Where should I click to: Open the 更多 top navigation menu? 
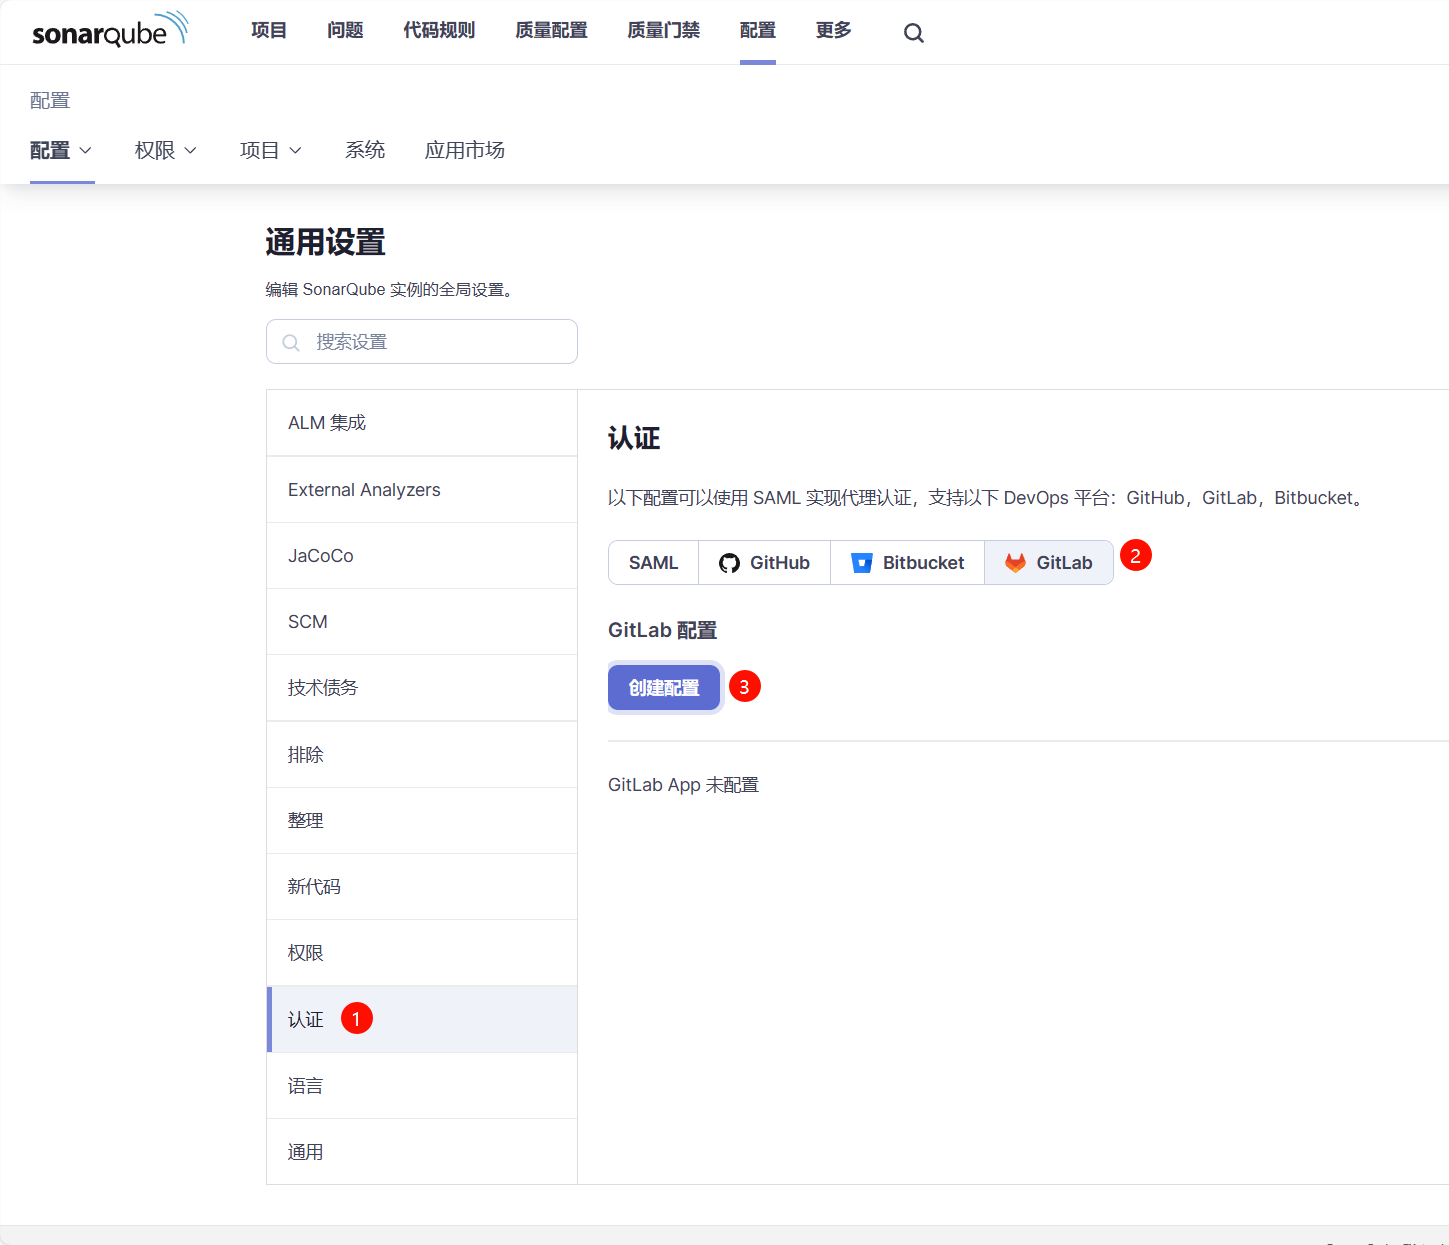pos(833,31)
